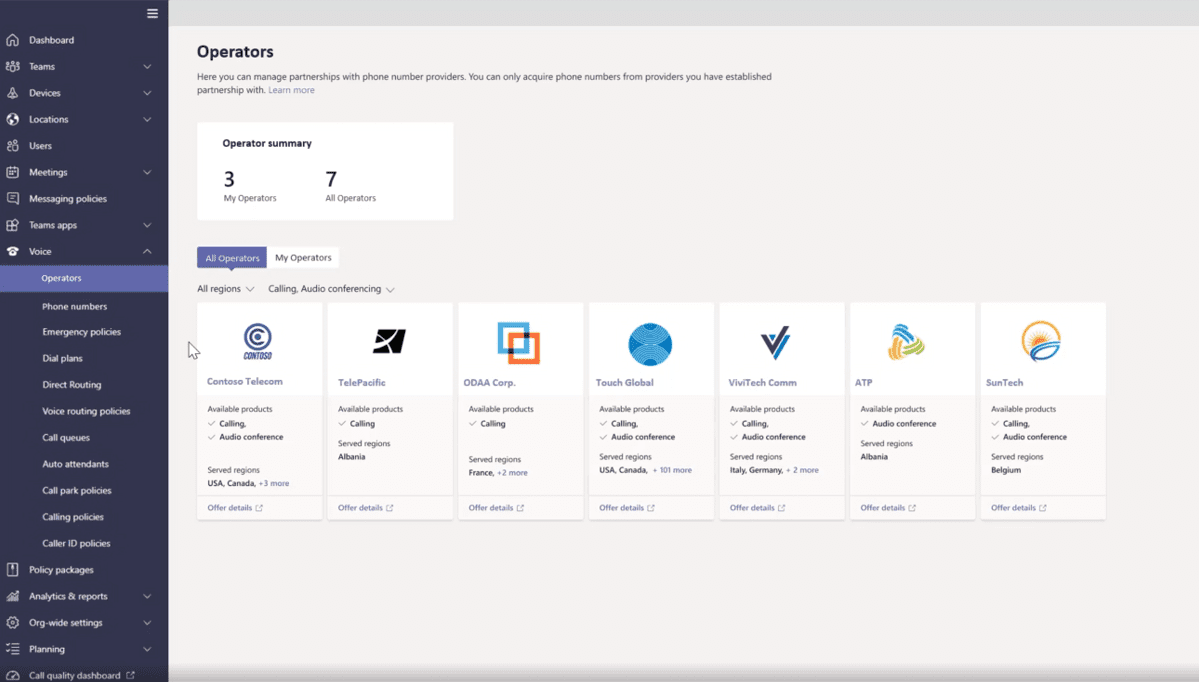Show +2 more regions for ODAA Corp.
The height and width of the screenshot is (682, 1199).
coord(512,473)
